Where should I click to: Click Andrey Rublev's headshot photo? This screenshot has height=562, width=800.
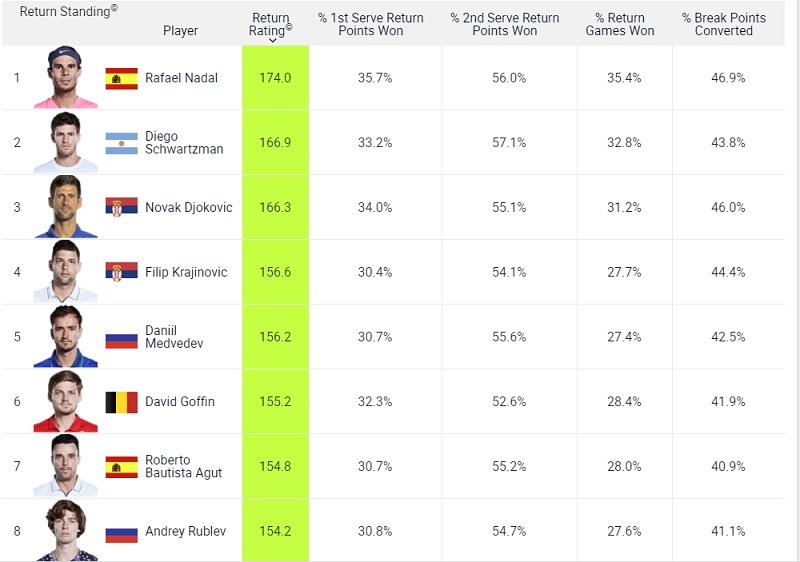coord(65,531)
